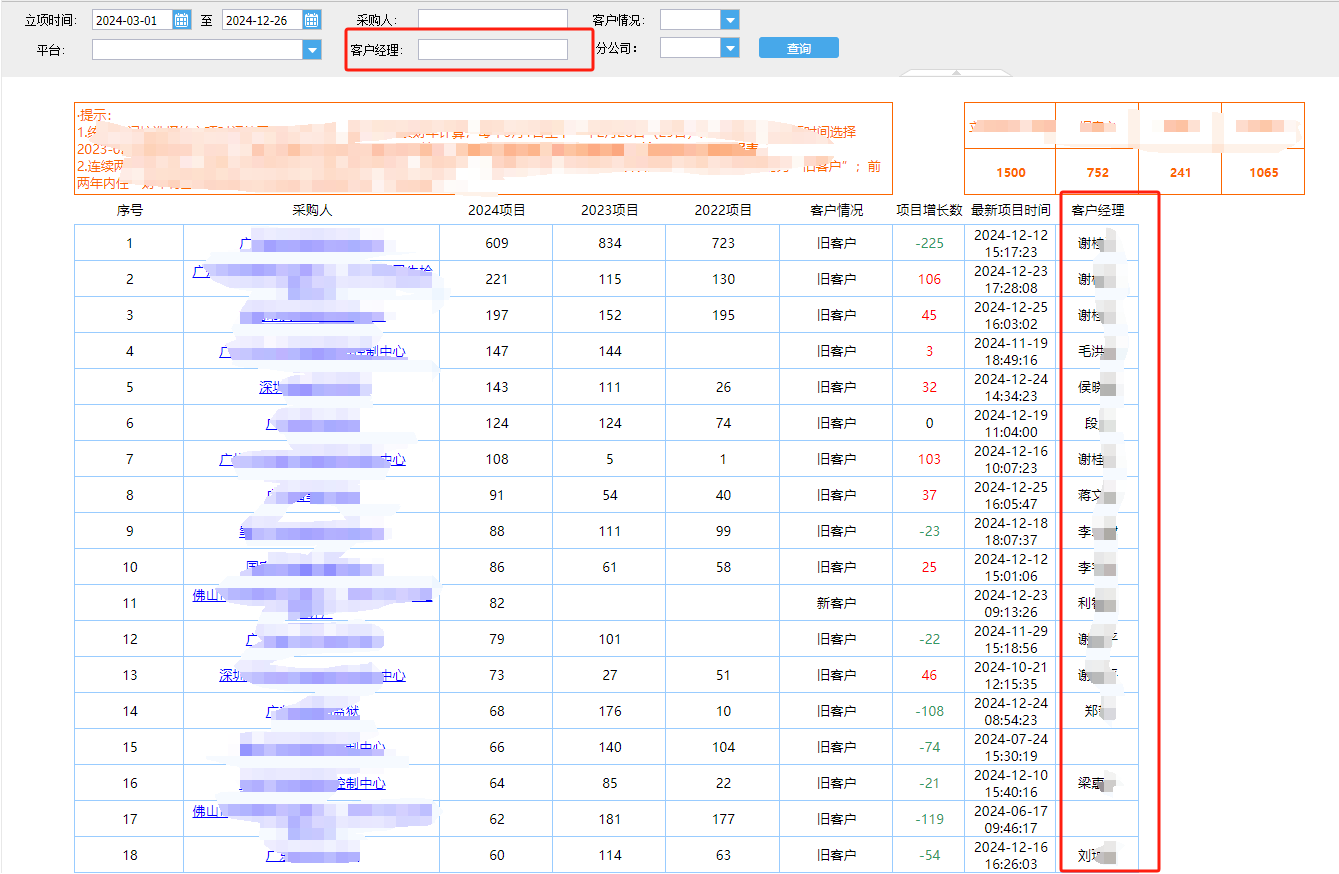Focus the 采购人 input field

tap(492, 20)
